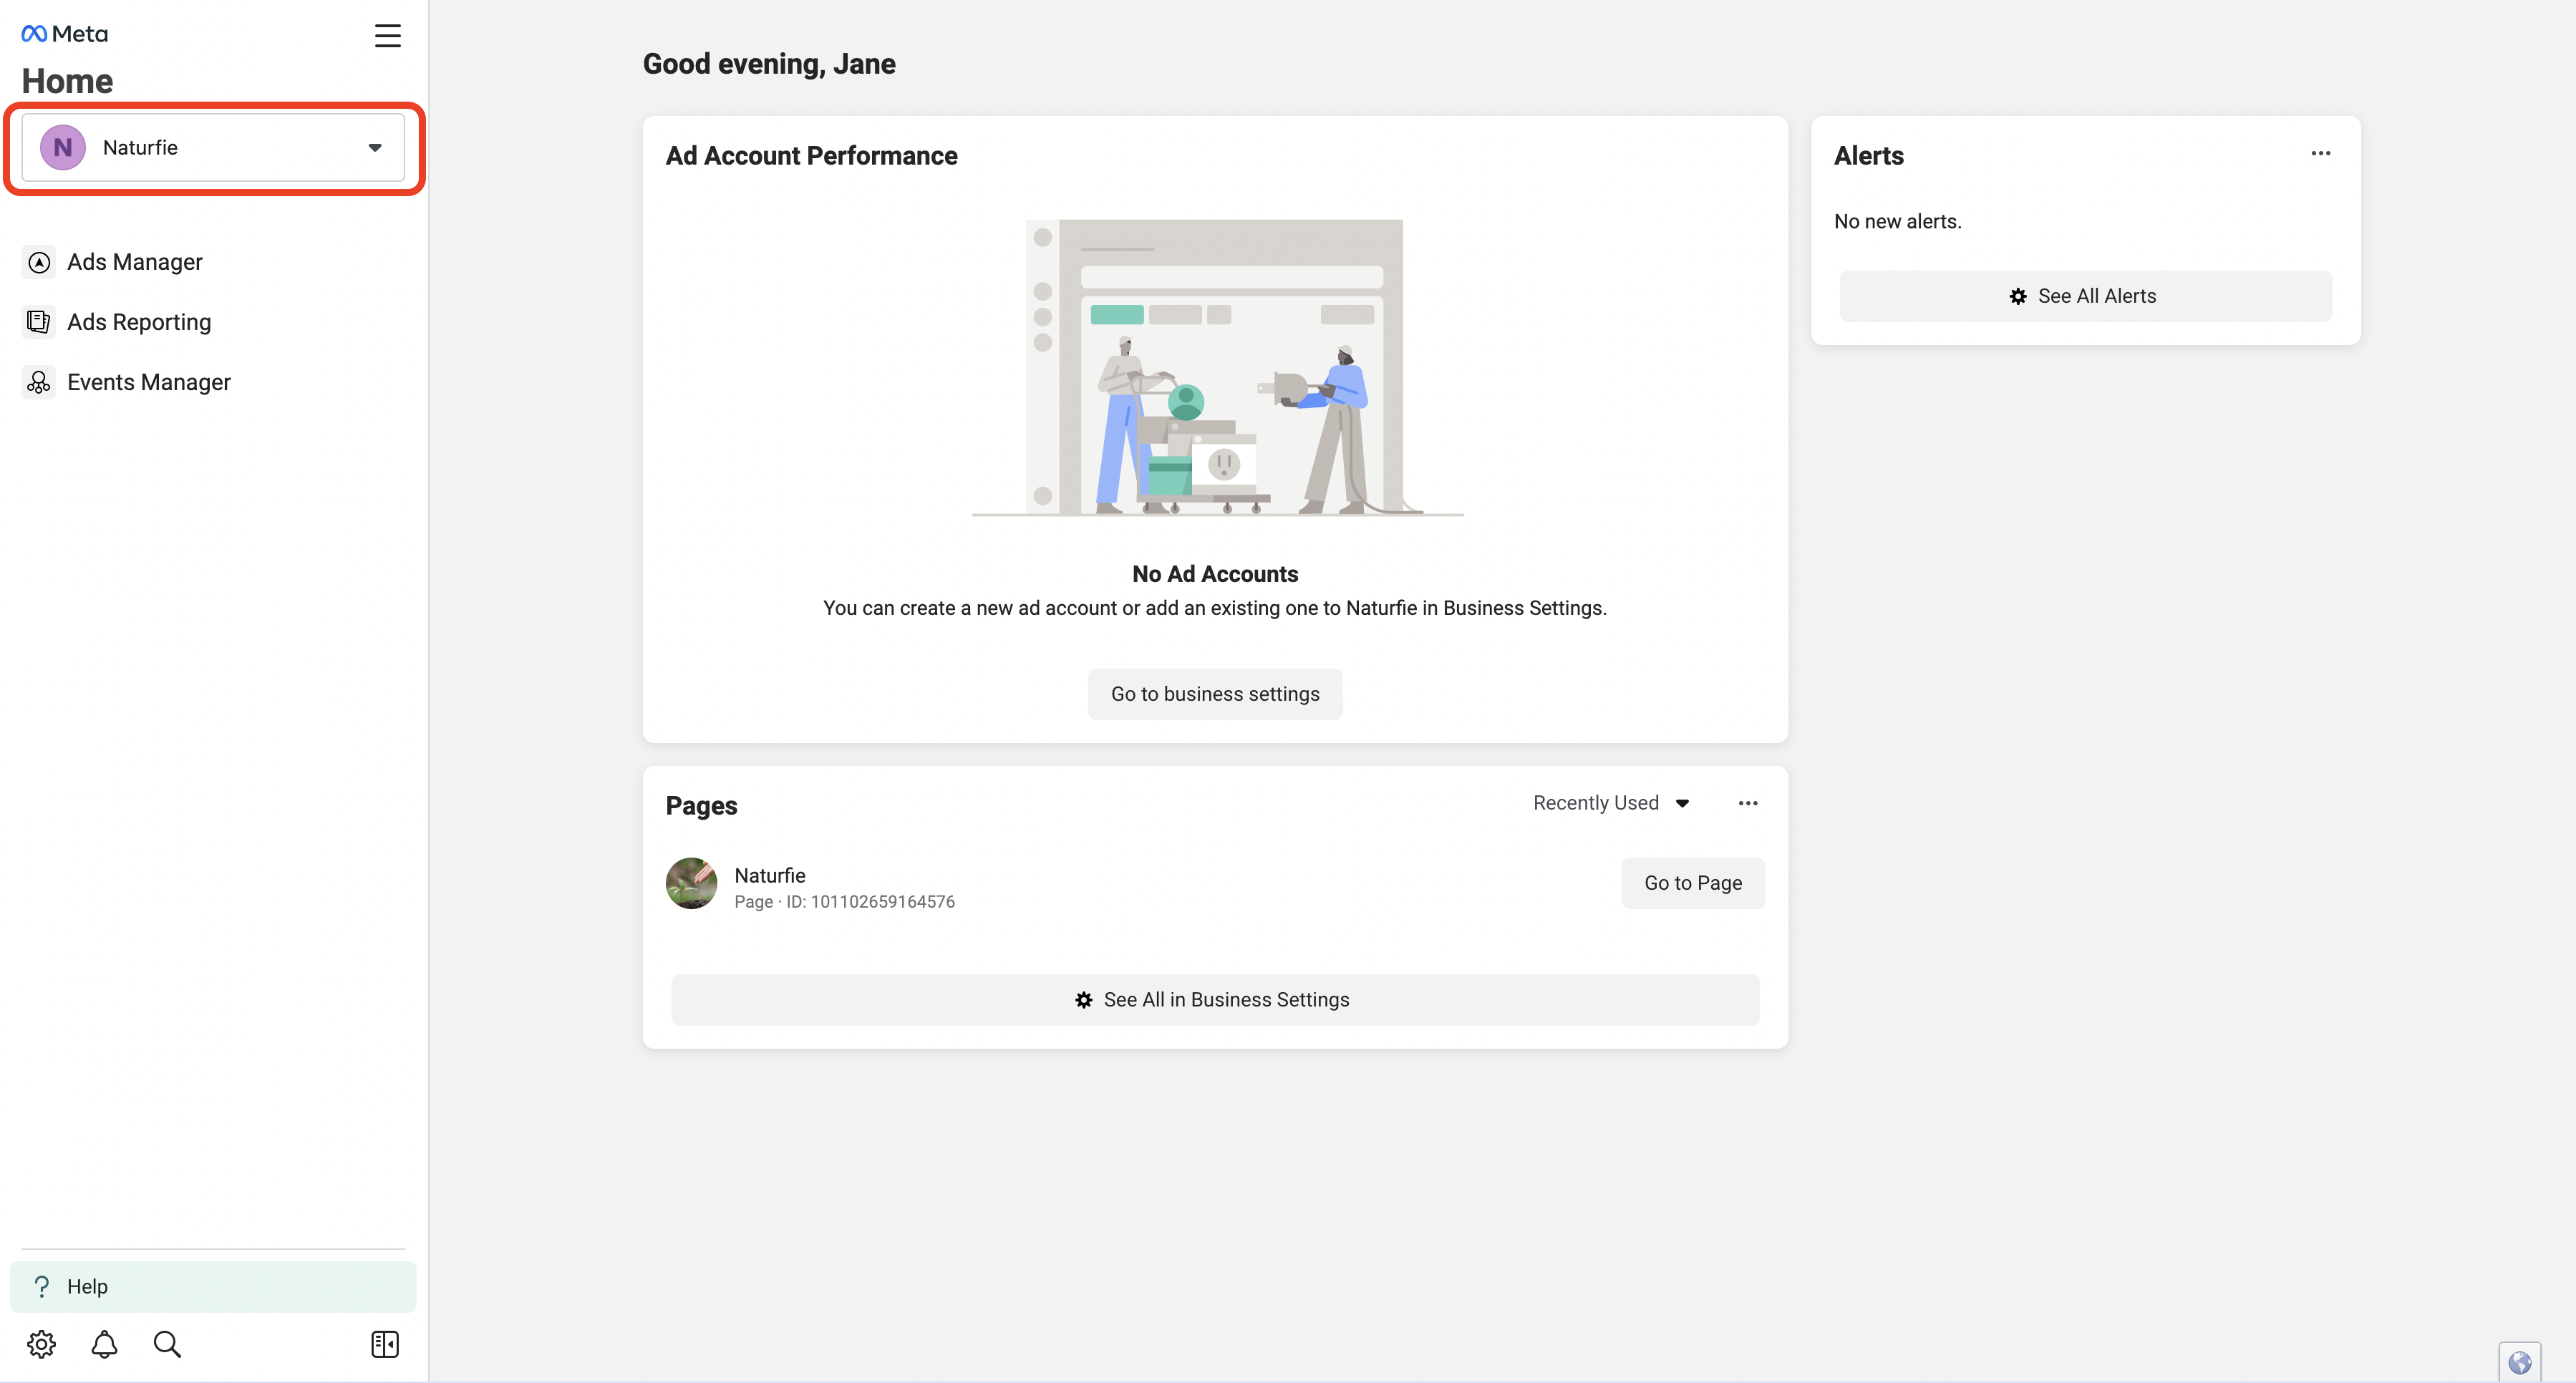Image resolution: width=2576 pixels, height=1383 pixels.
Task: Click the search magnifier icon
Action: click(167, 1344)
